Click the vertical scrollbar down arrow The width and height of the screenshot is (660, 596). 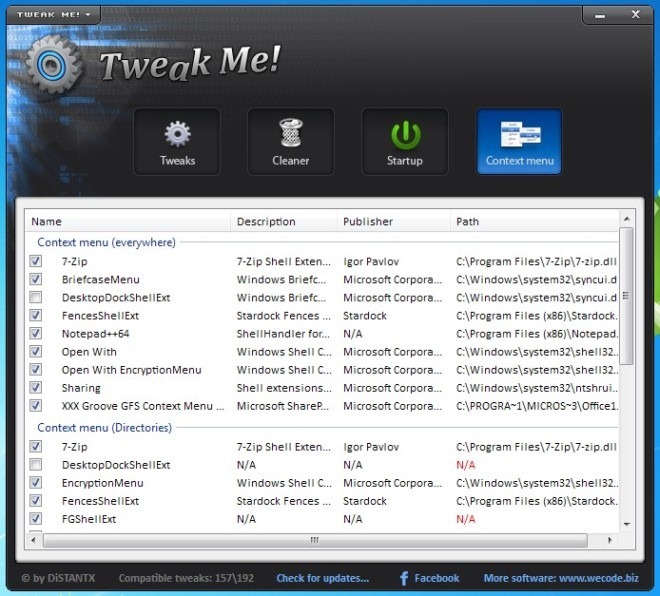click(627, 524)
